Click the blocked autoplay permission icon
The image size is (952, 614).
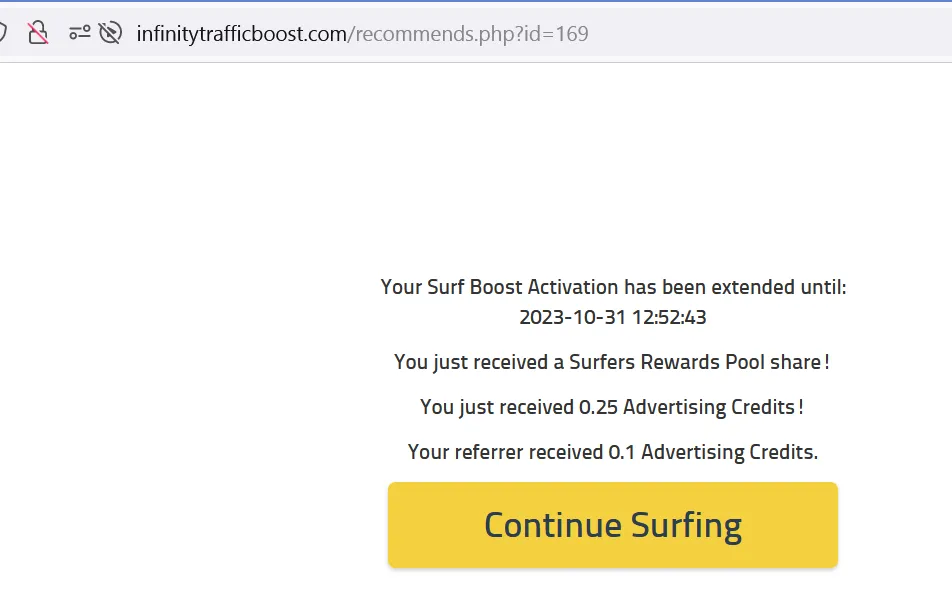click(110, 33)
